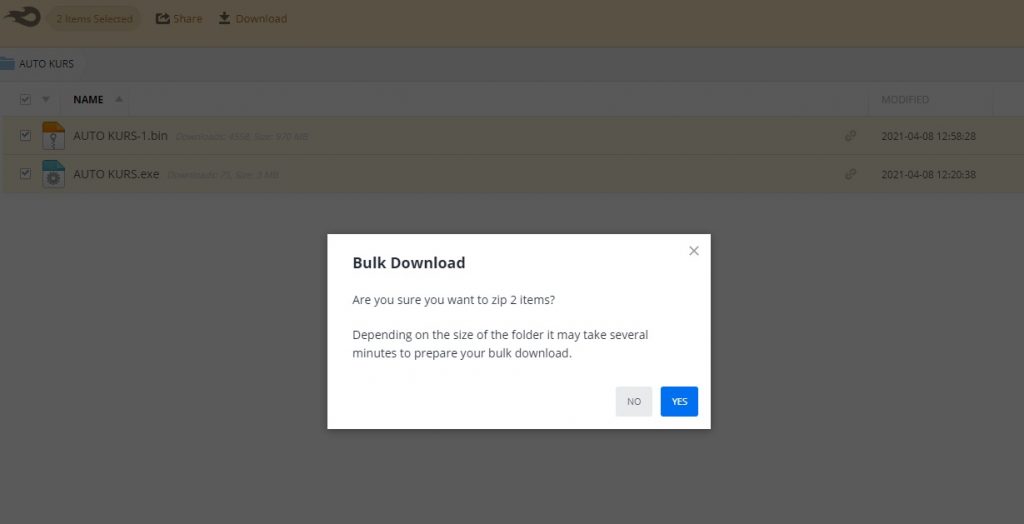Click the MediaFire flame logo
The height and width of the screenshot is (524, 1024).
[22, 17]
